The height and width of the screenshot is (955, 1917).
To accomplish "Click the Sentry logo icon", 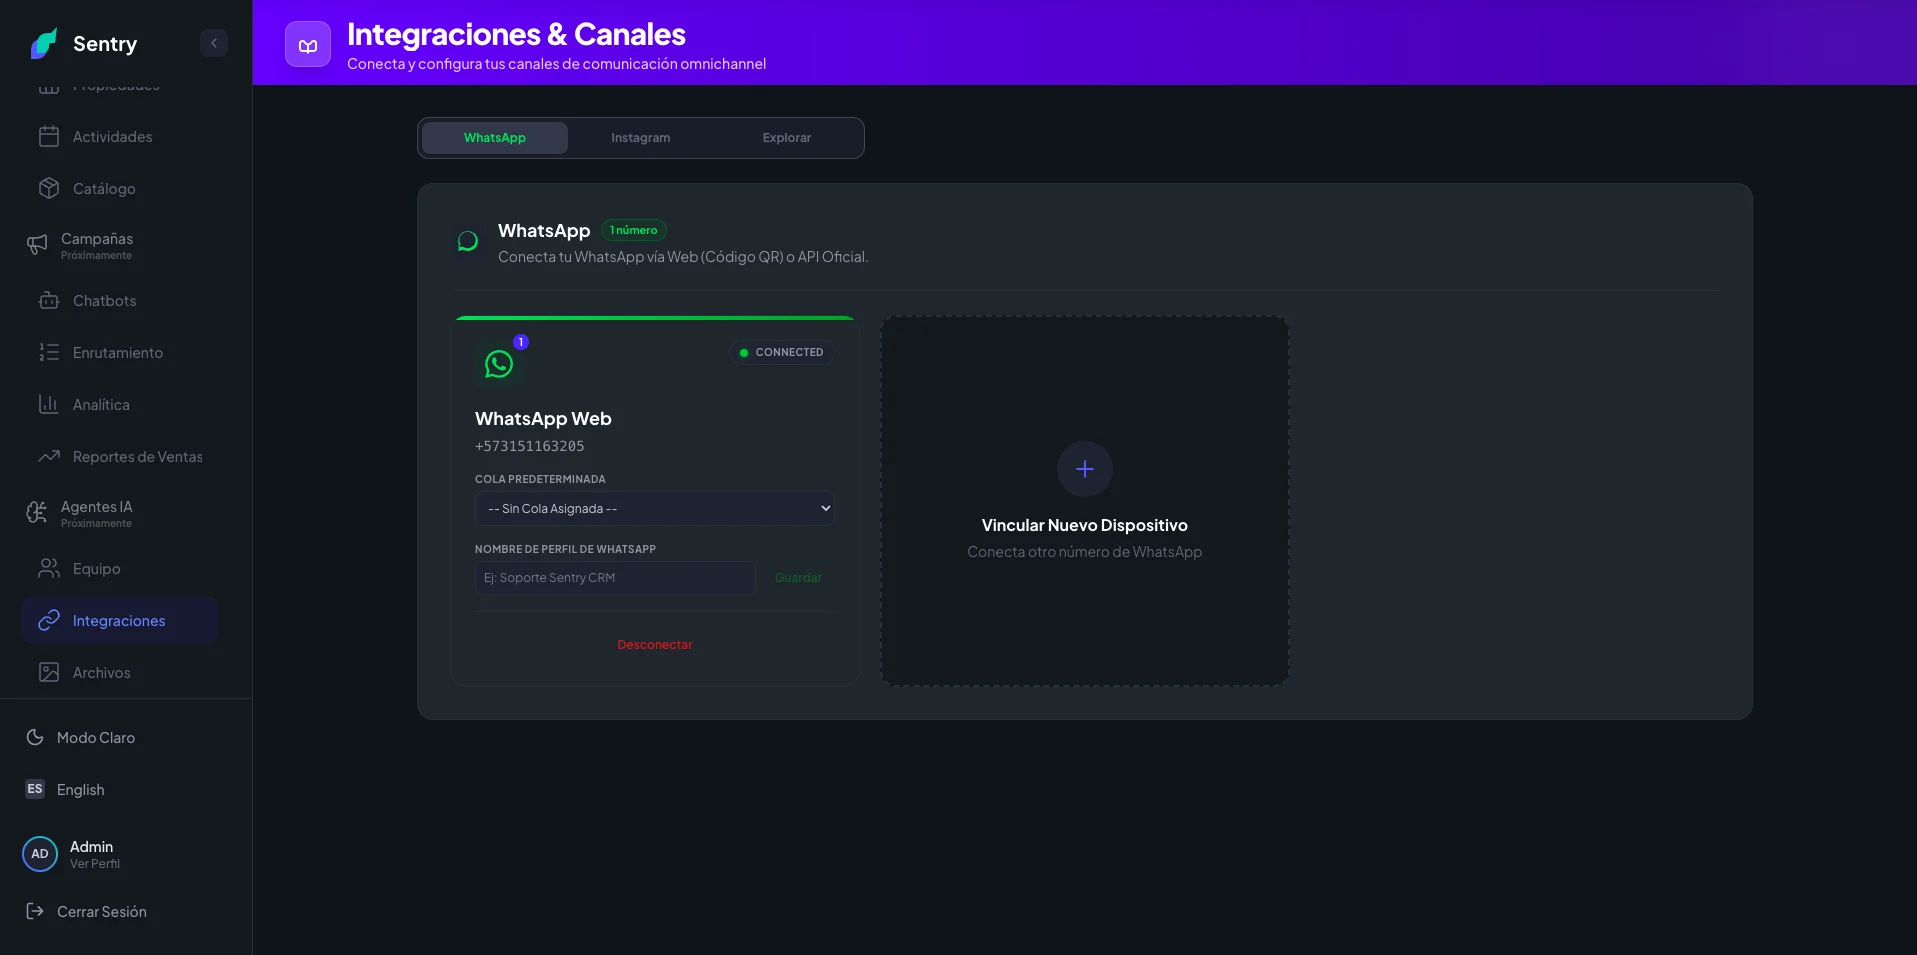I will 43,43.
